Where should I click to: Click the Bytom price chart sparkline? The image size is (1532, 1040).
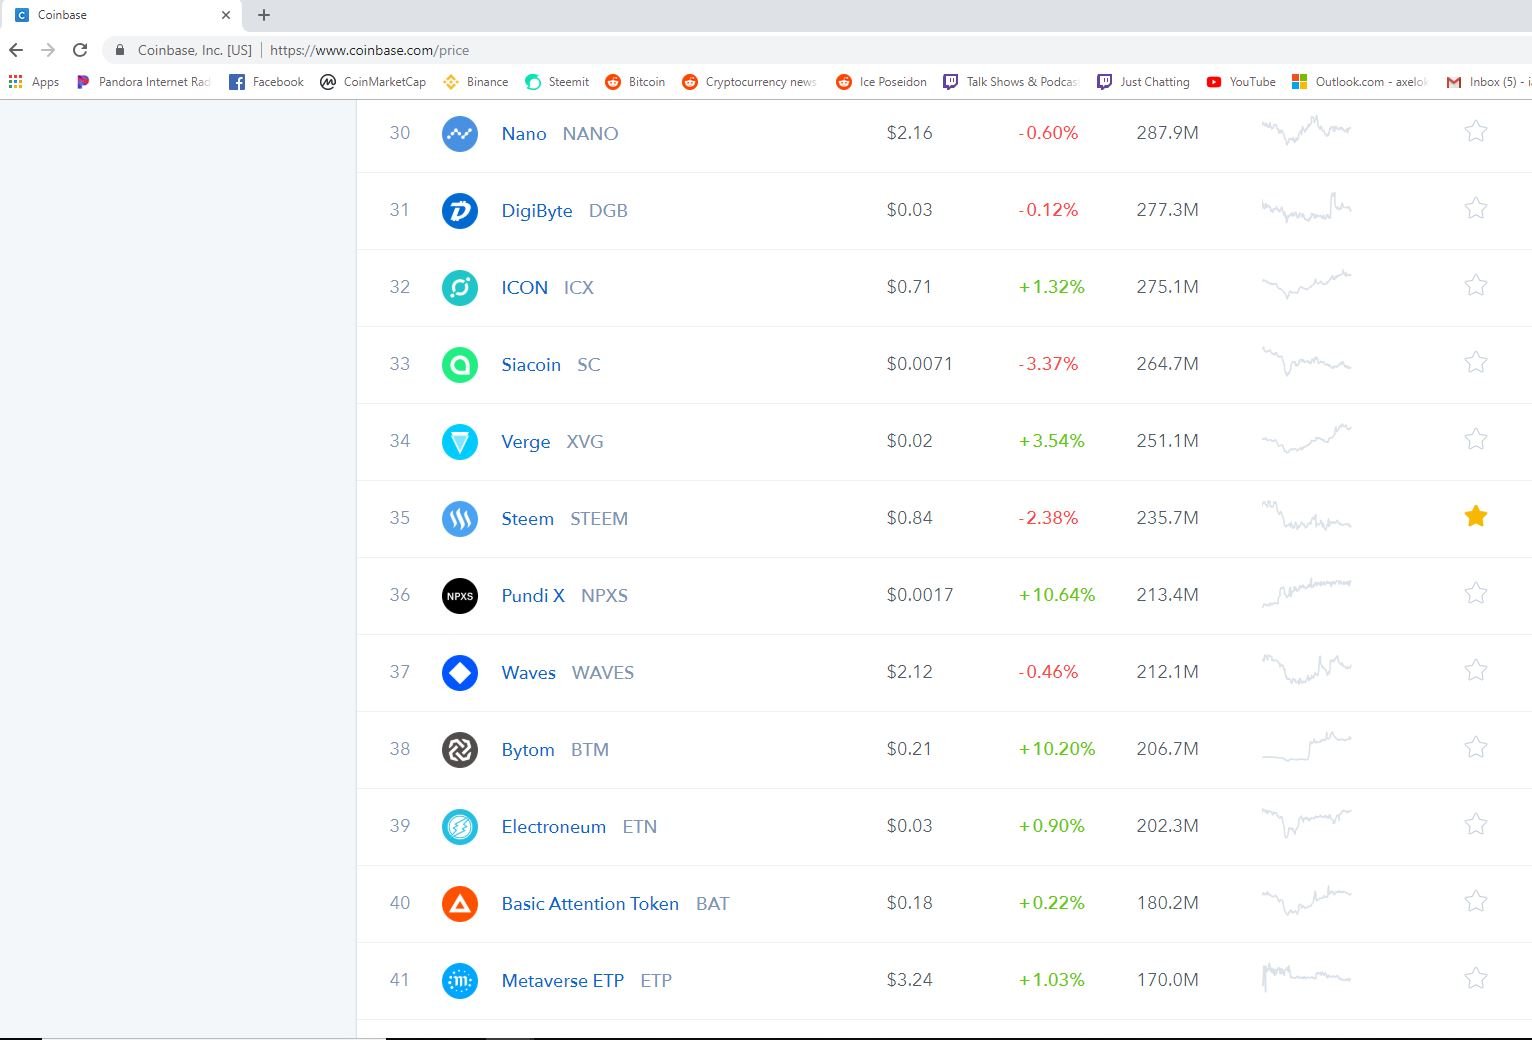tap(1306, 746)
